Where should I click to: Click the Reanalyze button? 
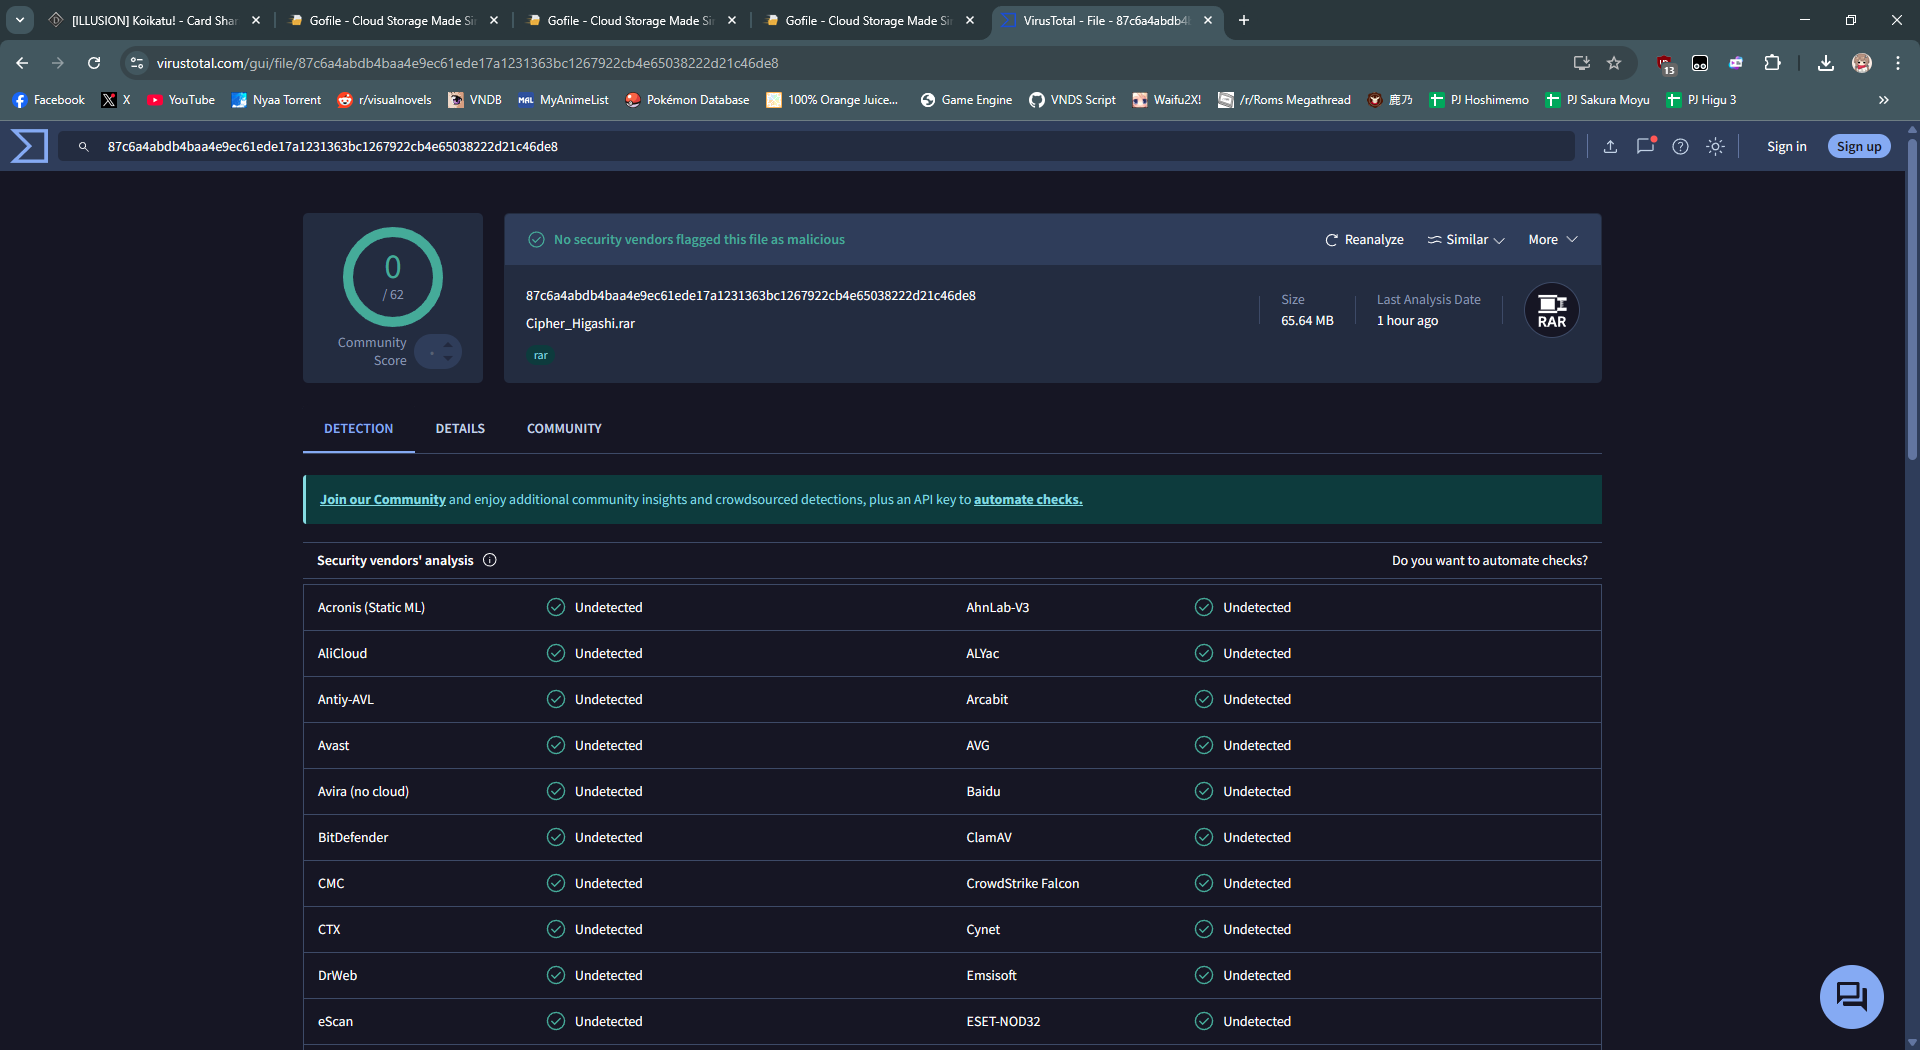(x=1364, y=239)
